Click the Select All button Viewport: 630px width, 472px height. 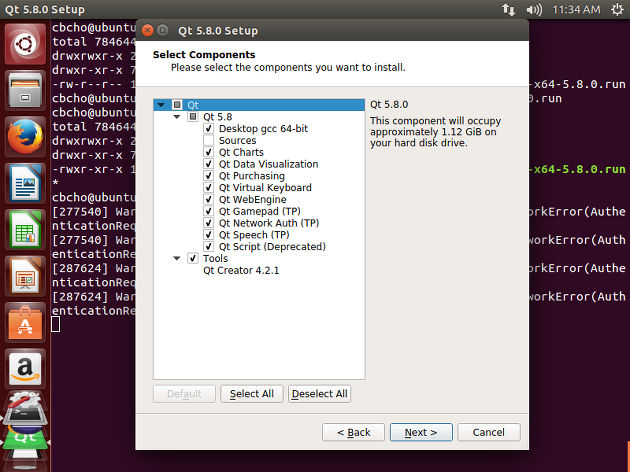(252, 394)
